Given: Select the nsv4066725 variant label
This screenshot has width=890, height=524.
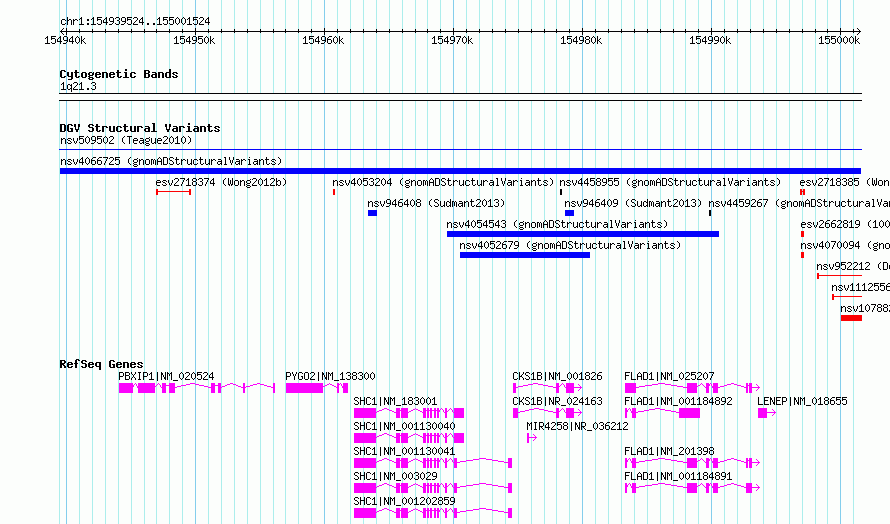Looking at the screenshot, I should click(171, 161).
